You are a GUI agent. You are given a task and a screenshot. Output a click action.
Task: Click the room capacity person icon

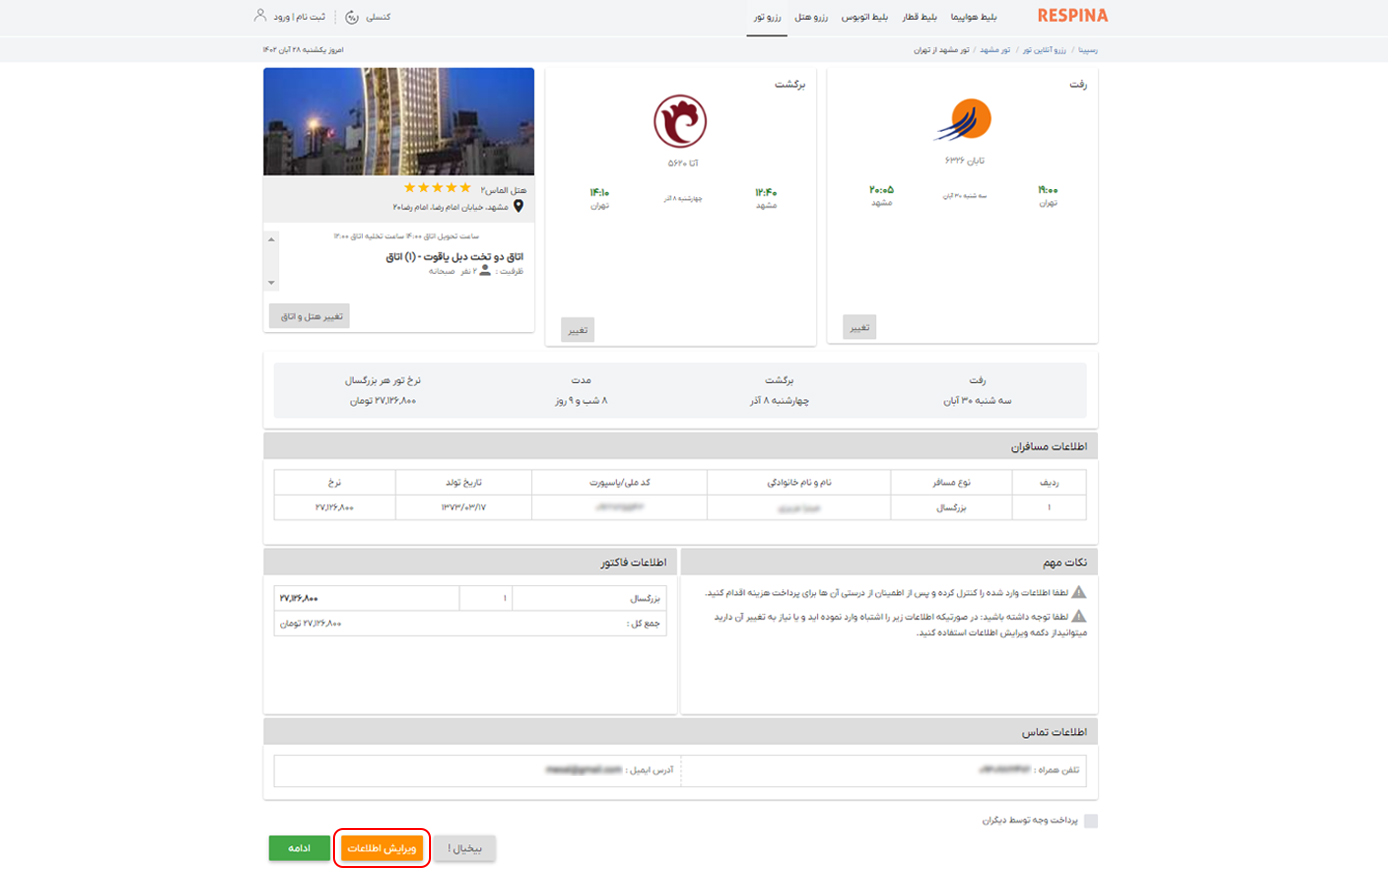pos(485,270)
